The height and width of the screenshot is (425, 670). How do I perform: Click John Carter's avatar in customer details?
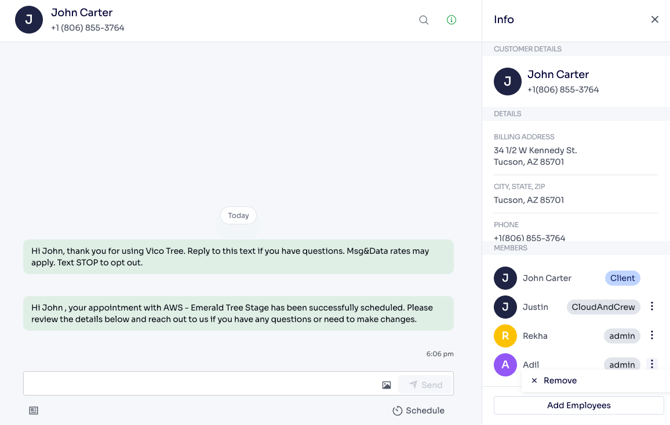507,82
